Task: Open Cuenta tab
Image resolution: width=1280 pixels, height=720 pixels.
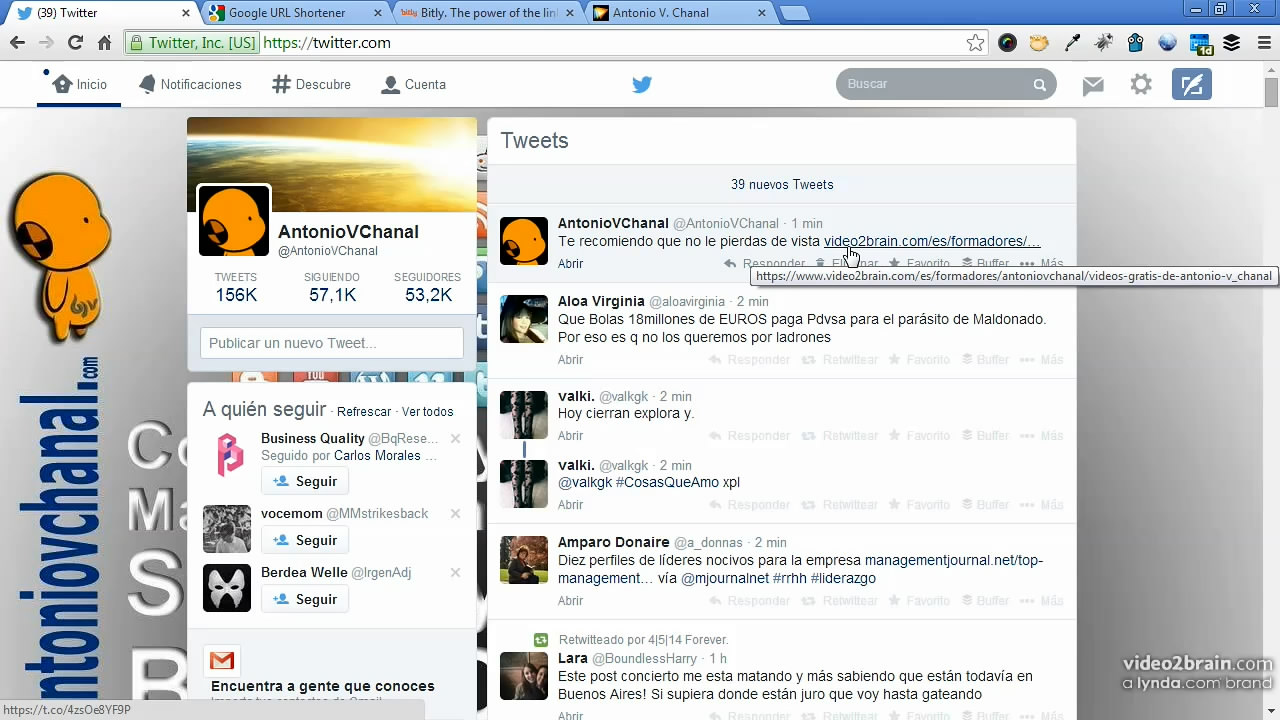Action: click(413, 85)
